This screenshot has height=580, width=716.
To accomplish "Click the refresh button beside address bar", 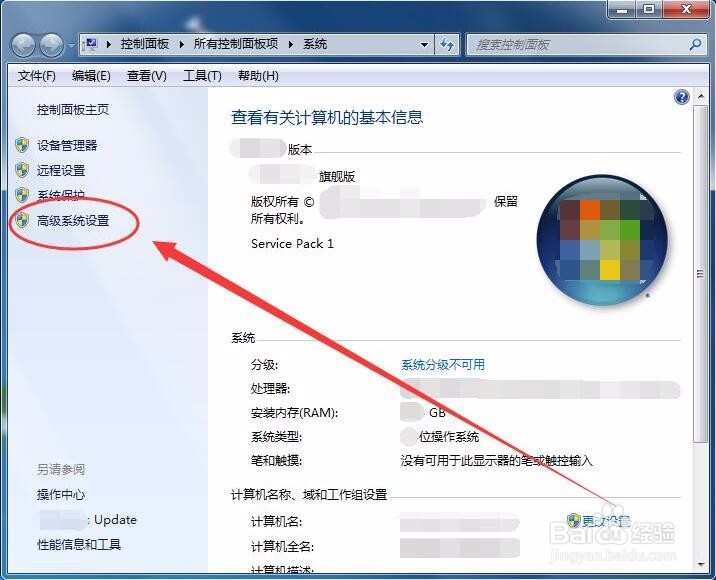I will pyautogui.click(x=447, y=44).
